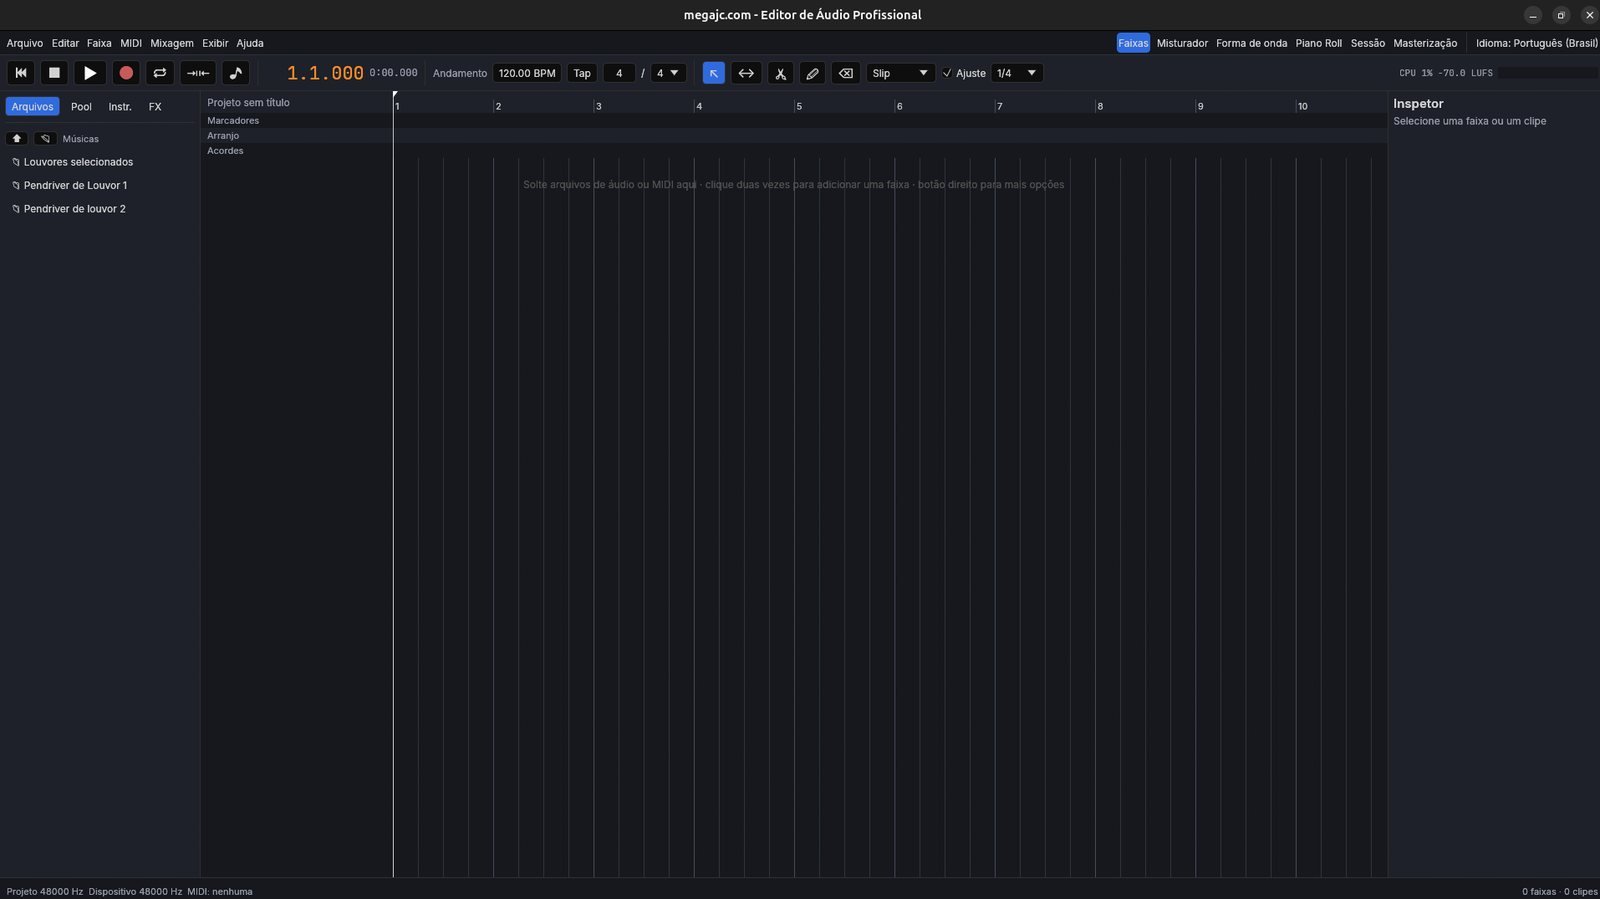Screen dimensions: 1600x899
Task: Toggle the punch in/out icon
Action: point(198,73)
